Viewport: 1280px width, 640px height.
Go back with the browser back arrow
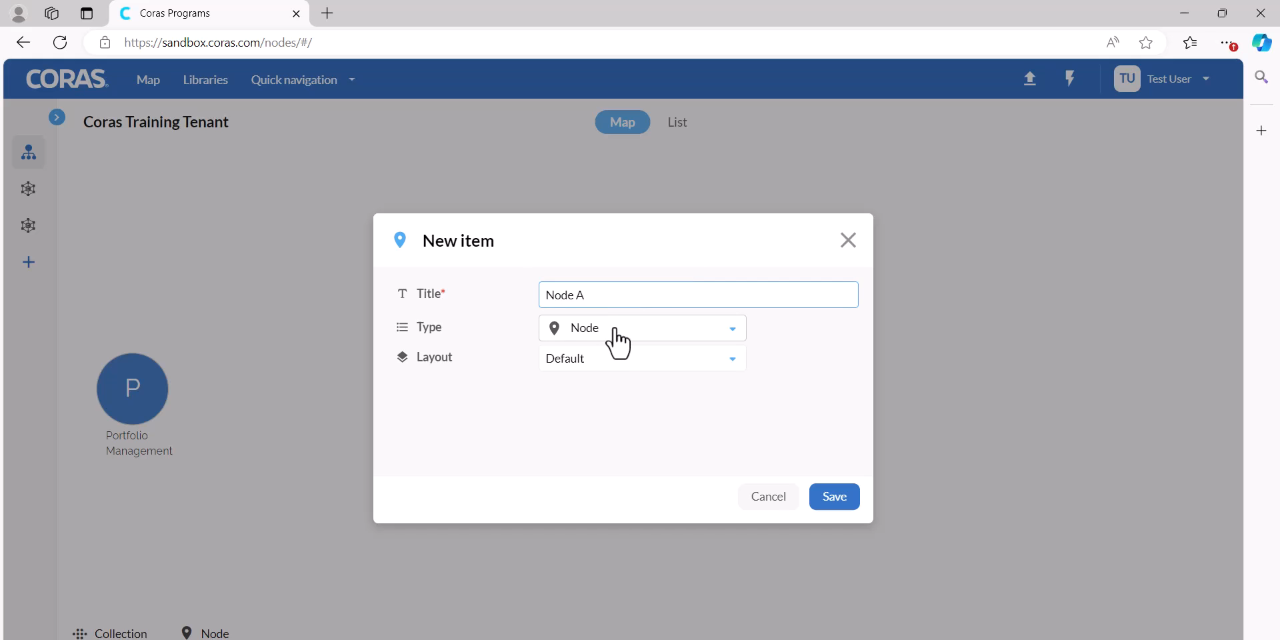[x=23, y=43]
